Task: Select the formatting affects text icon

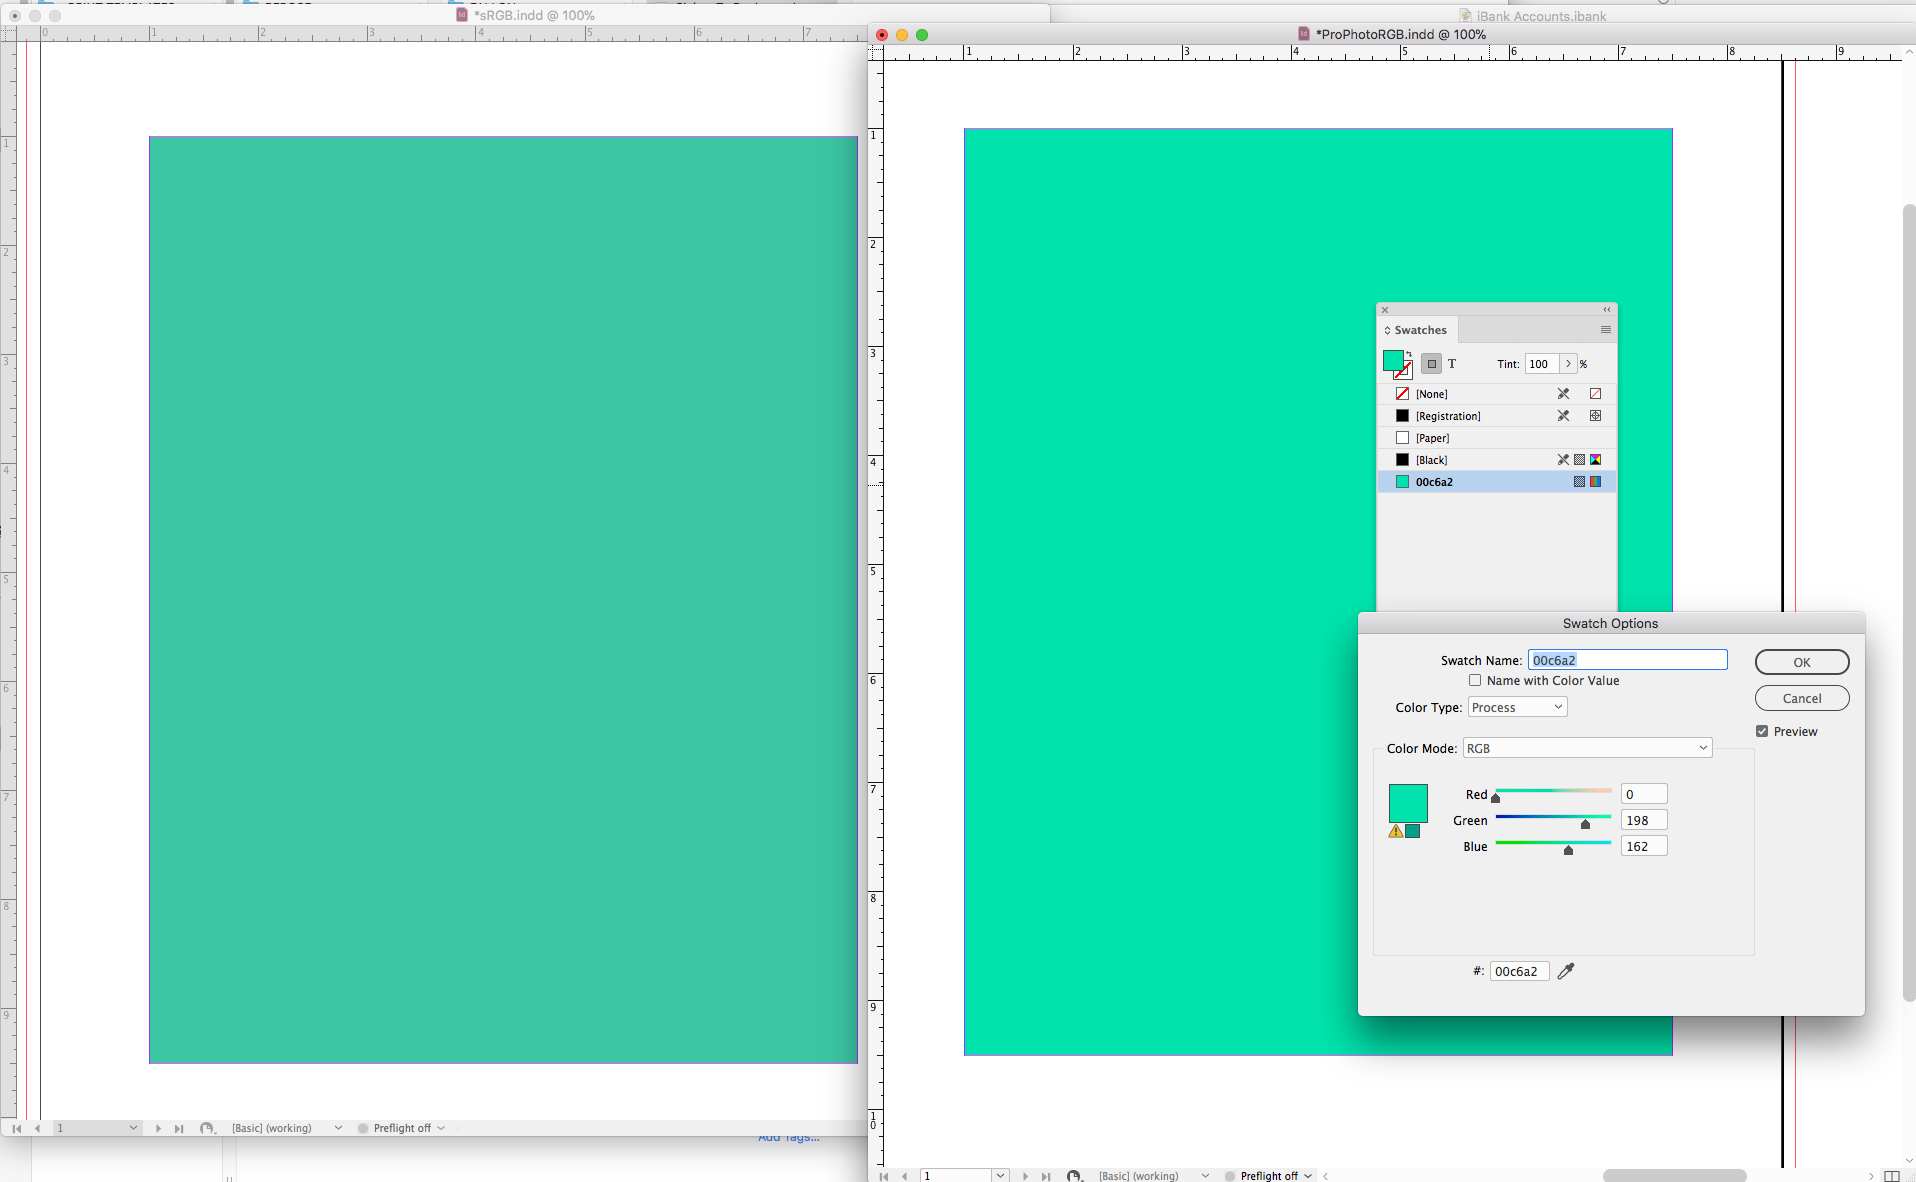Action: [1452, 364]
